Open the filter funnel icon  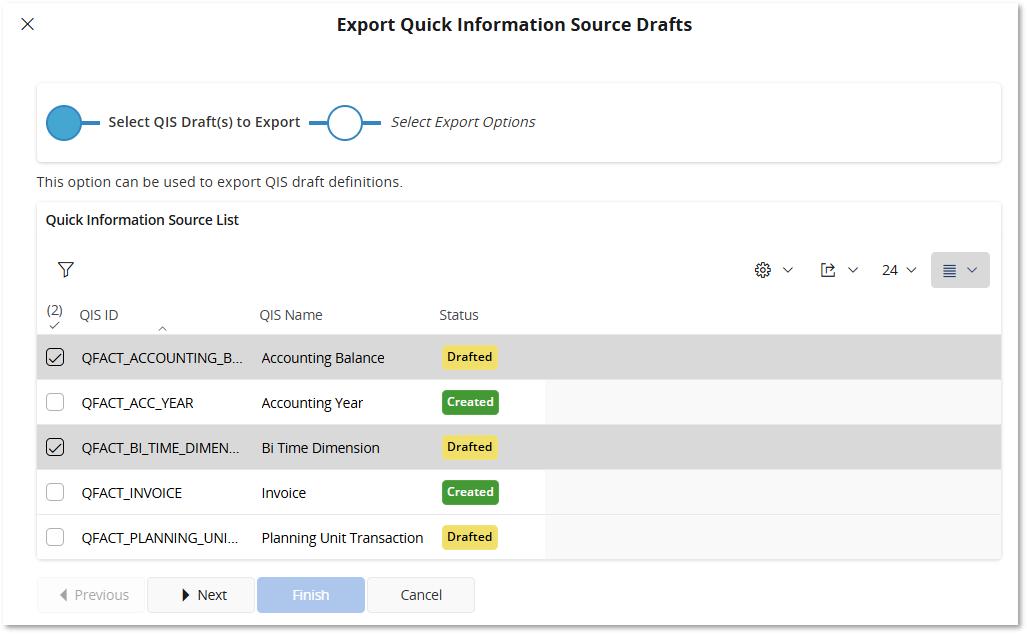coord(65,269)
